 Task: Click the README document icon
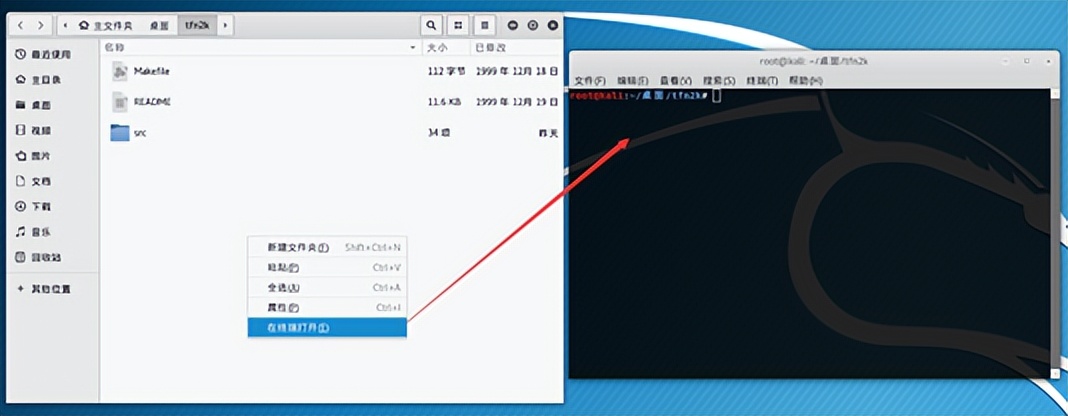120,101
